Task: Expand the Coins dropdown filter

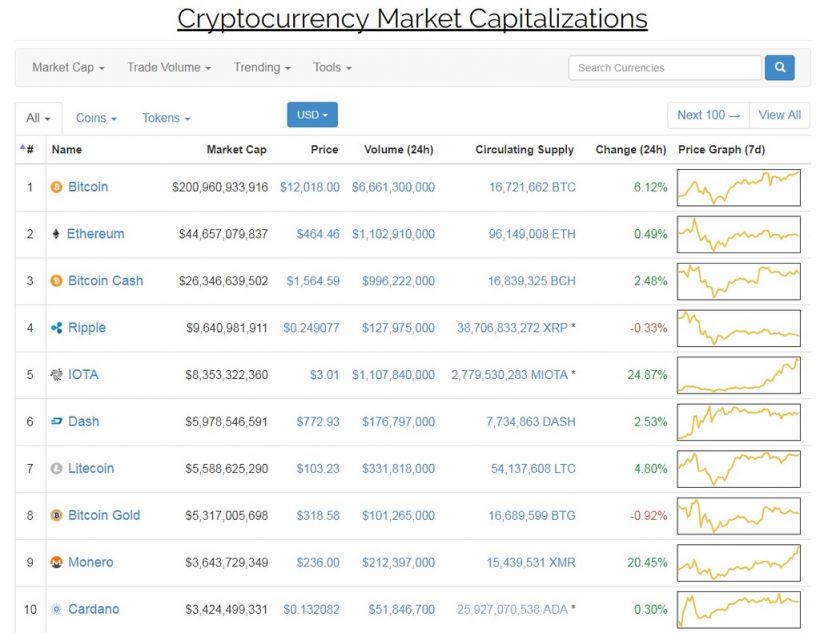Action: [x=95, y=118]
